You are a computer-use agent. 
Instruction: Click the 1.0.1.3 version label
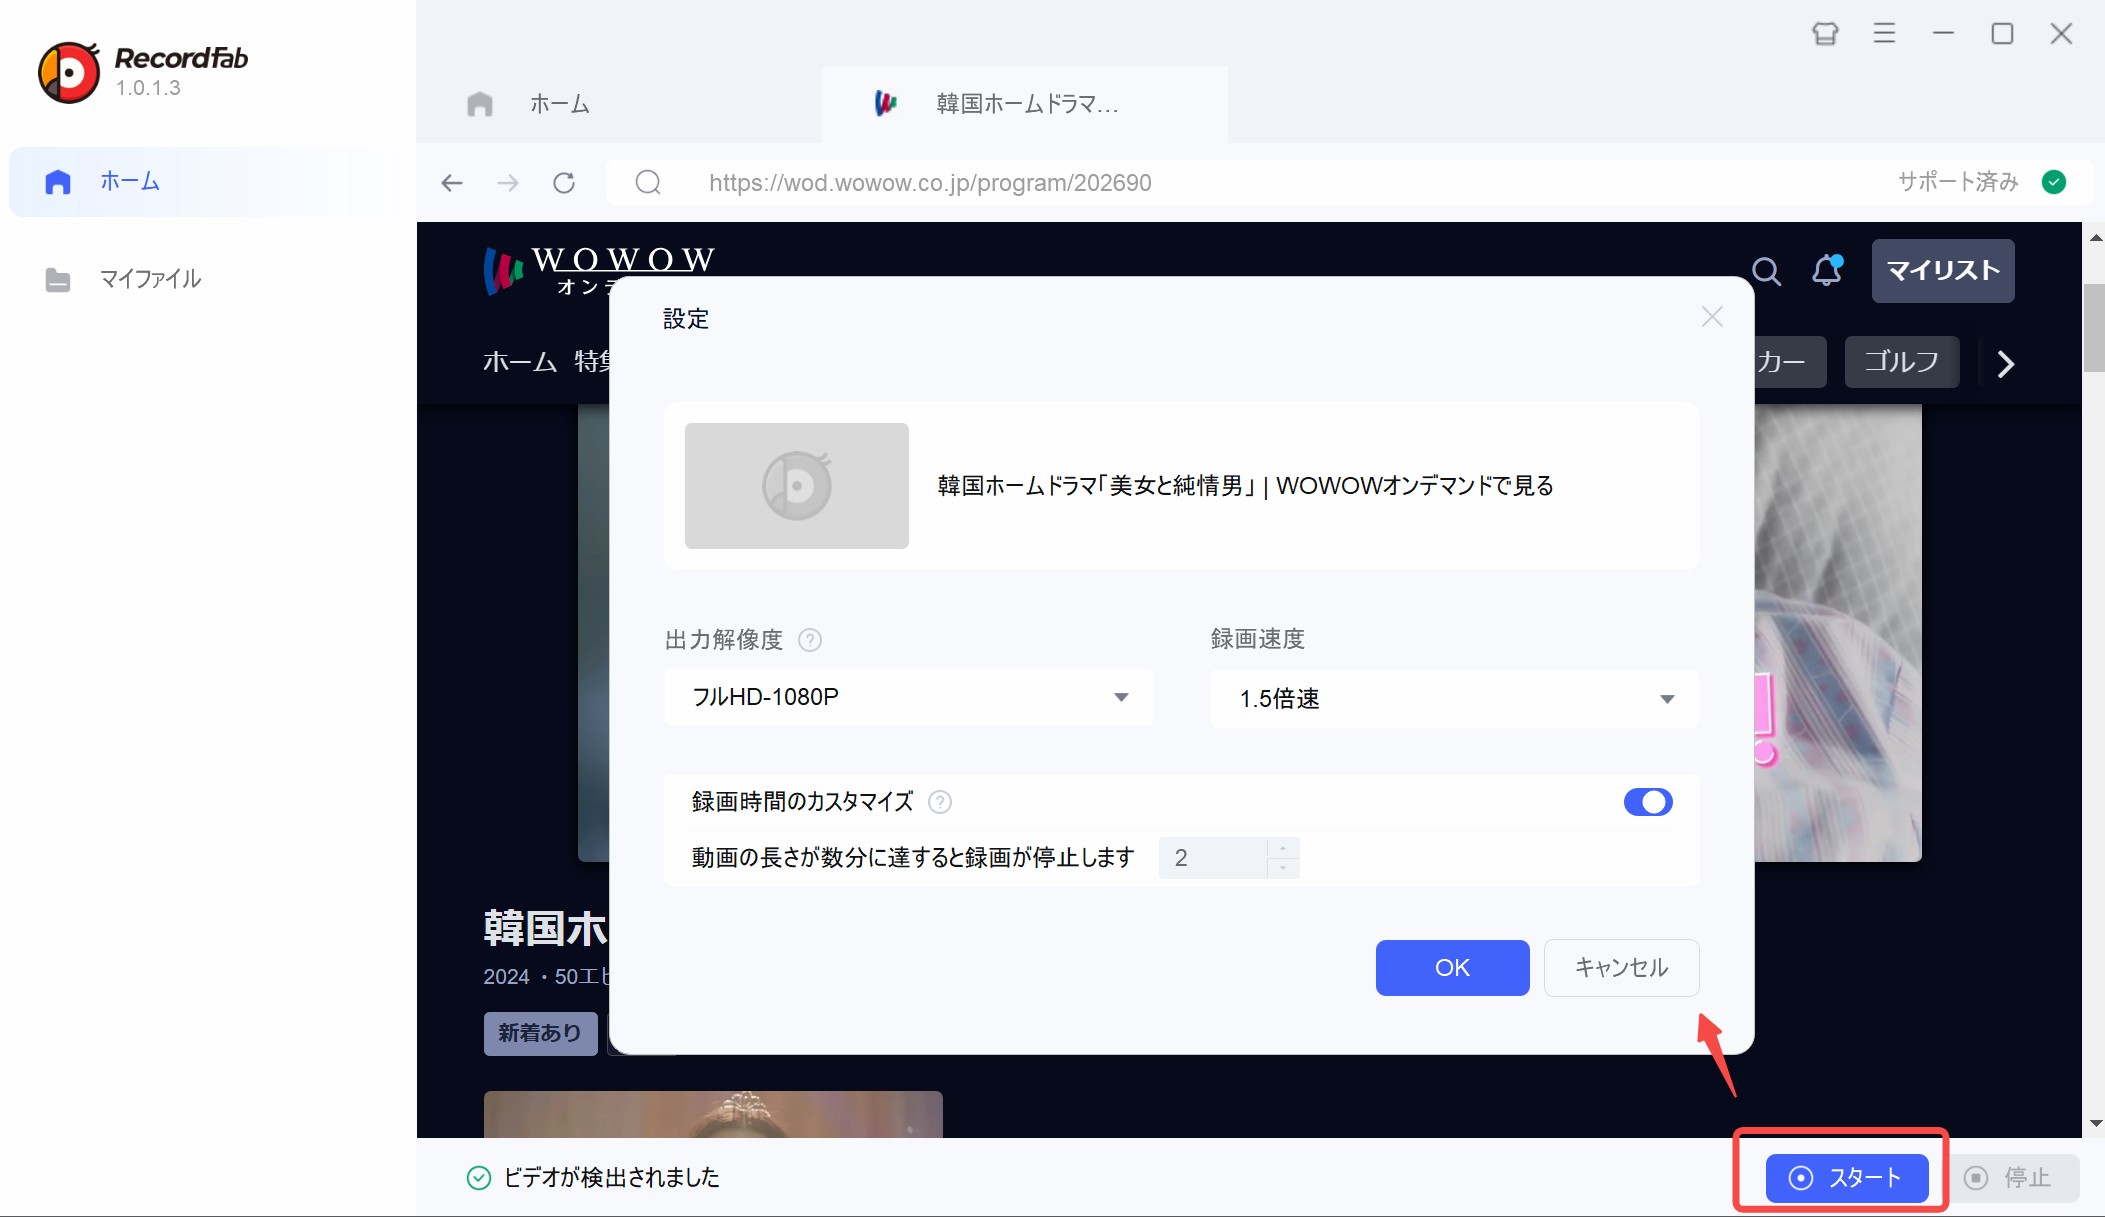148,88
